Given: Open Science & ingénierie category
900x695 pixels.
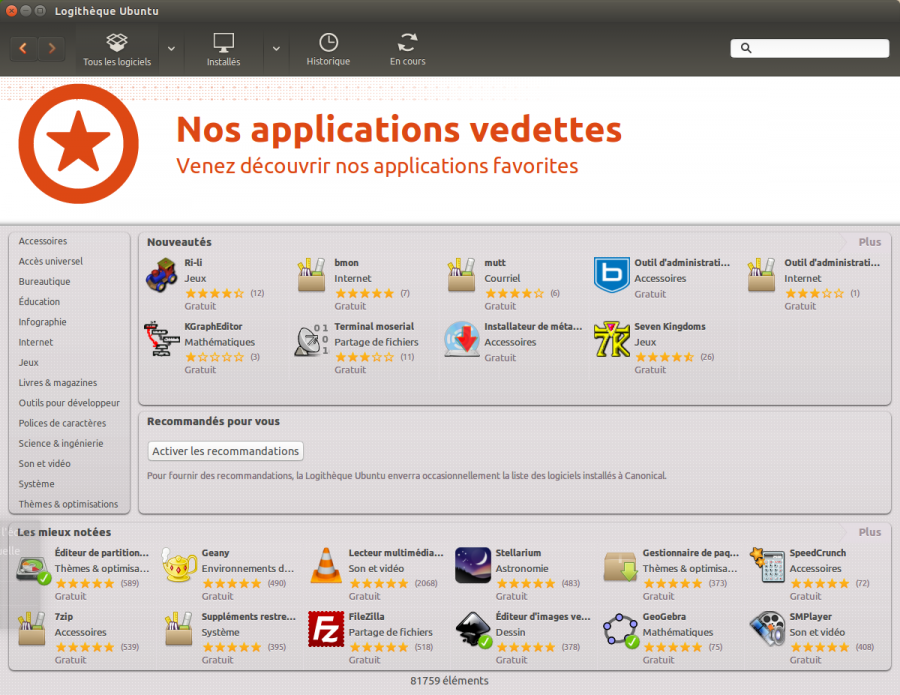Looking at the screenshot, I should pyautogui.click(x=61, y=444).
